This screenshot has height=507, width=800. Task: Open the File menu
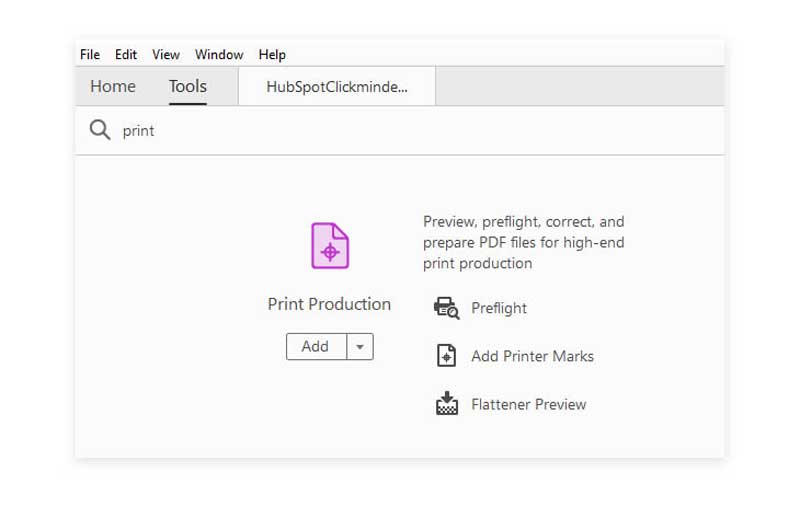click(x=90, y=54)
